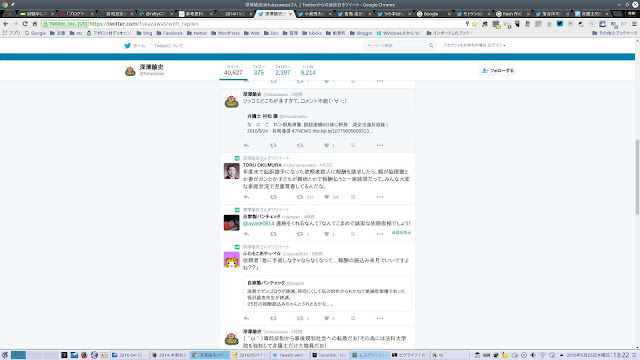Image resolution: width=640 pixels, height=360 pixels.
Task: Click the フォローする follow button
Action: coord(498,71)
